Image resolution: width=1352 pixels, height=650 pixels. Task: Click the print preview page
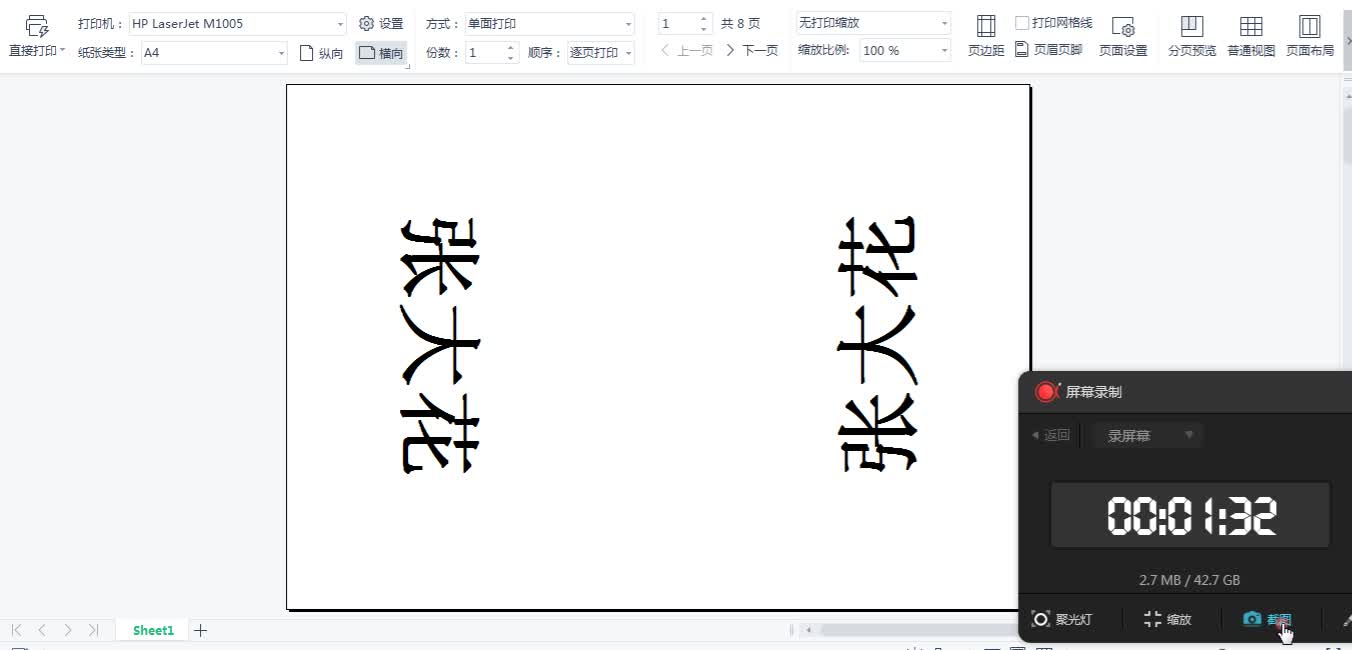pyautogui.click(x=658, y=347)
